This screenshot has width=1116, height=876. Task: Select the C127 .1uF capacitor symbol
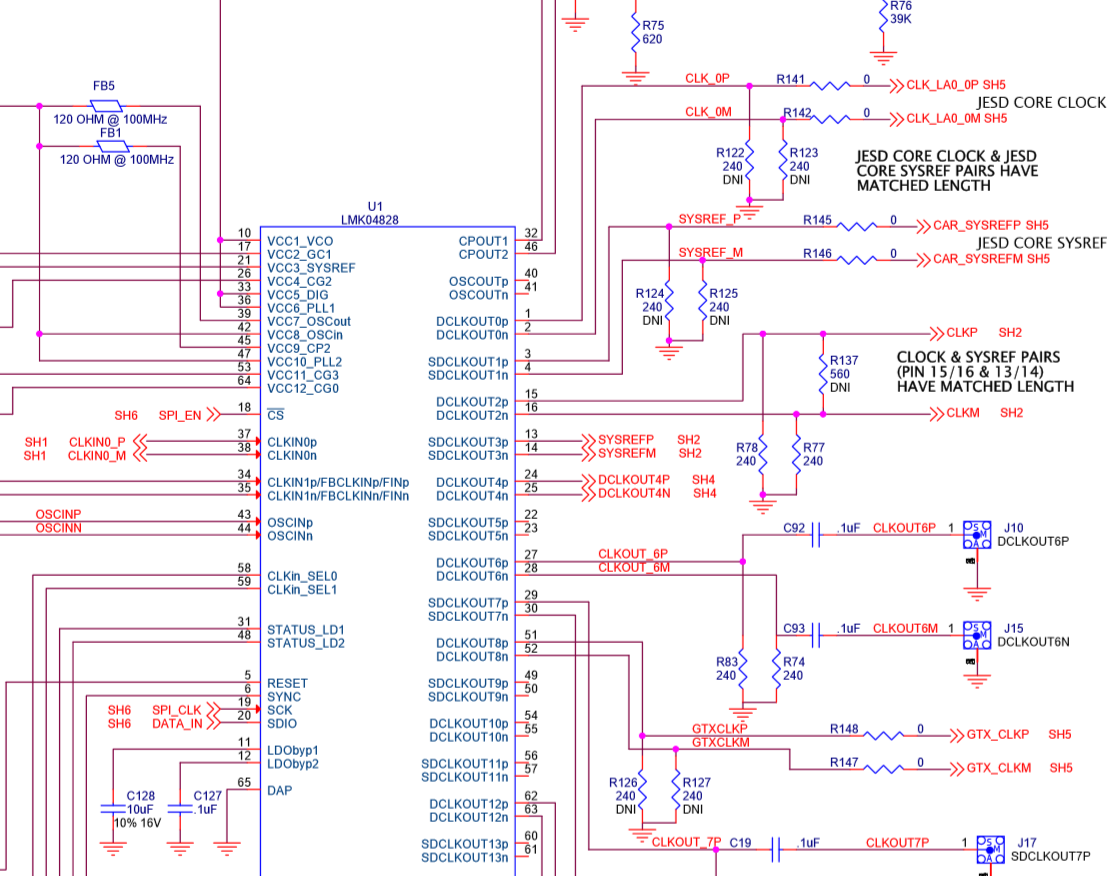pyautogui.click(x=180, y=809)
